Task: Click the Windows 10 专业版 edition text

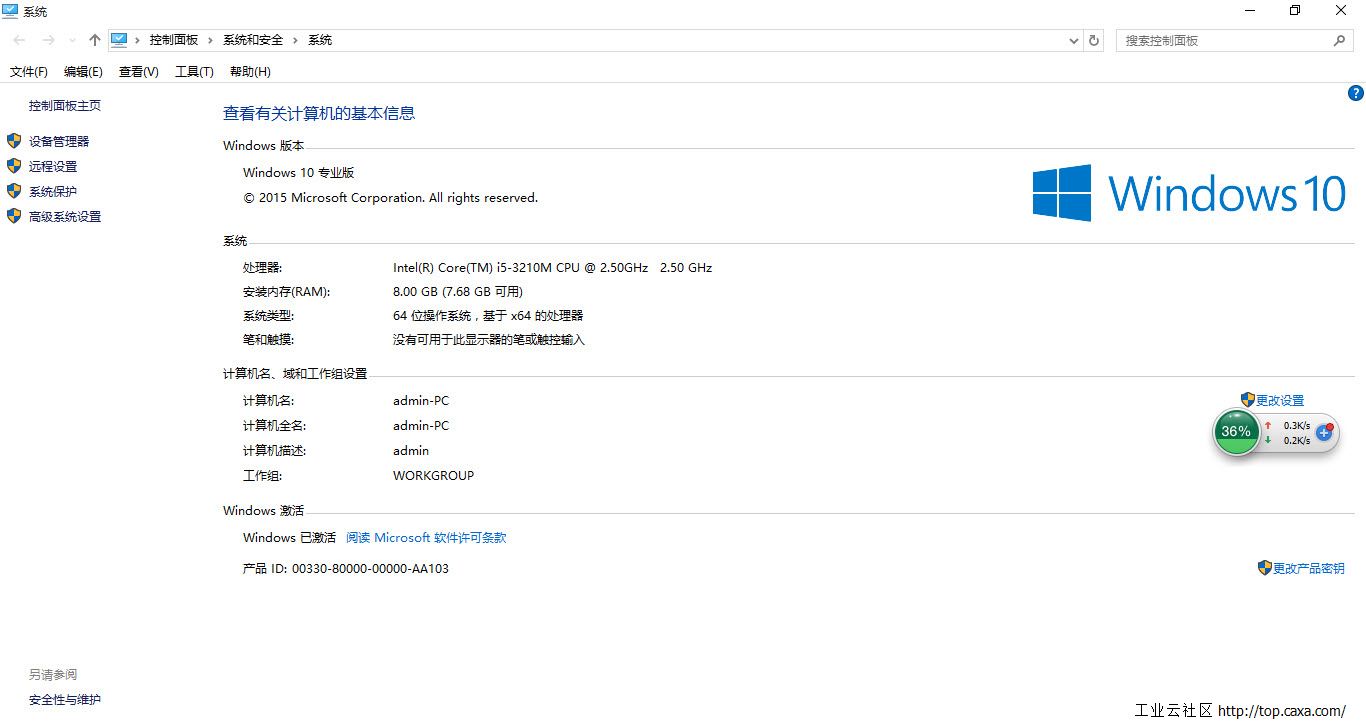Action: [x=299, y=173]
